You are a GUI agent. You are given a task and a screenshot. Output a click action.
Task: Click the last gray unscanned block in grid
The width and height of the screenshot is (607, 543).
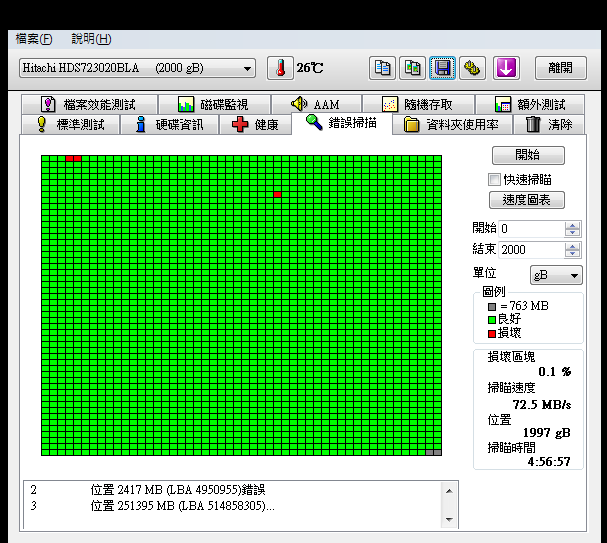(x=437, y=452)
